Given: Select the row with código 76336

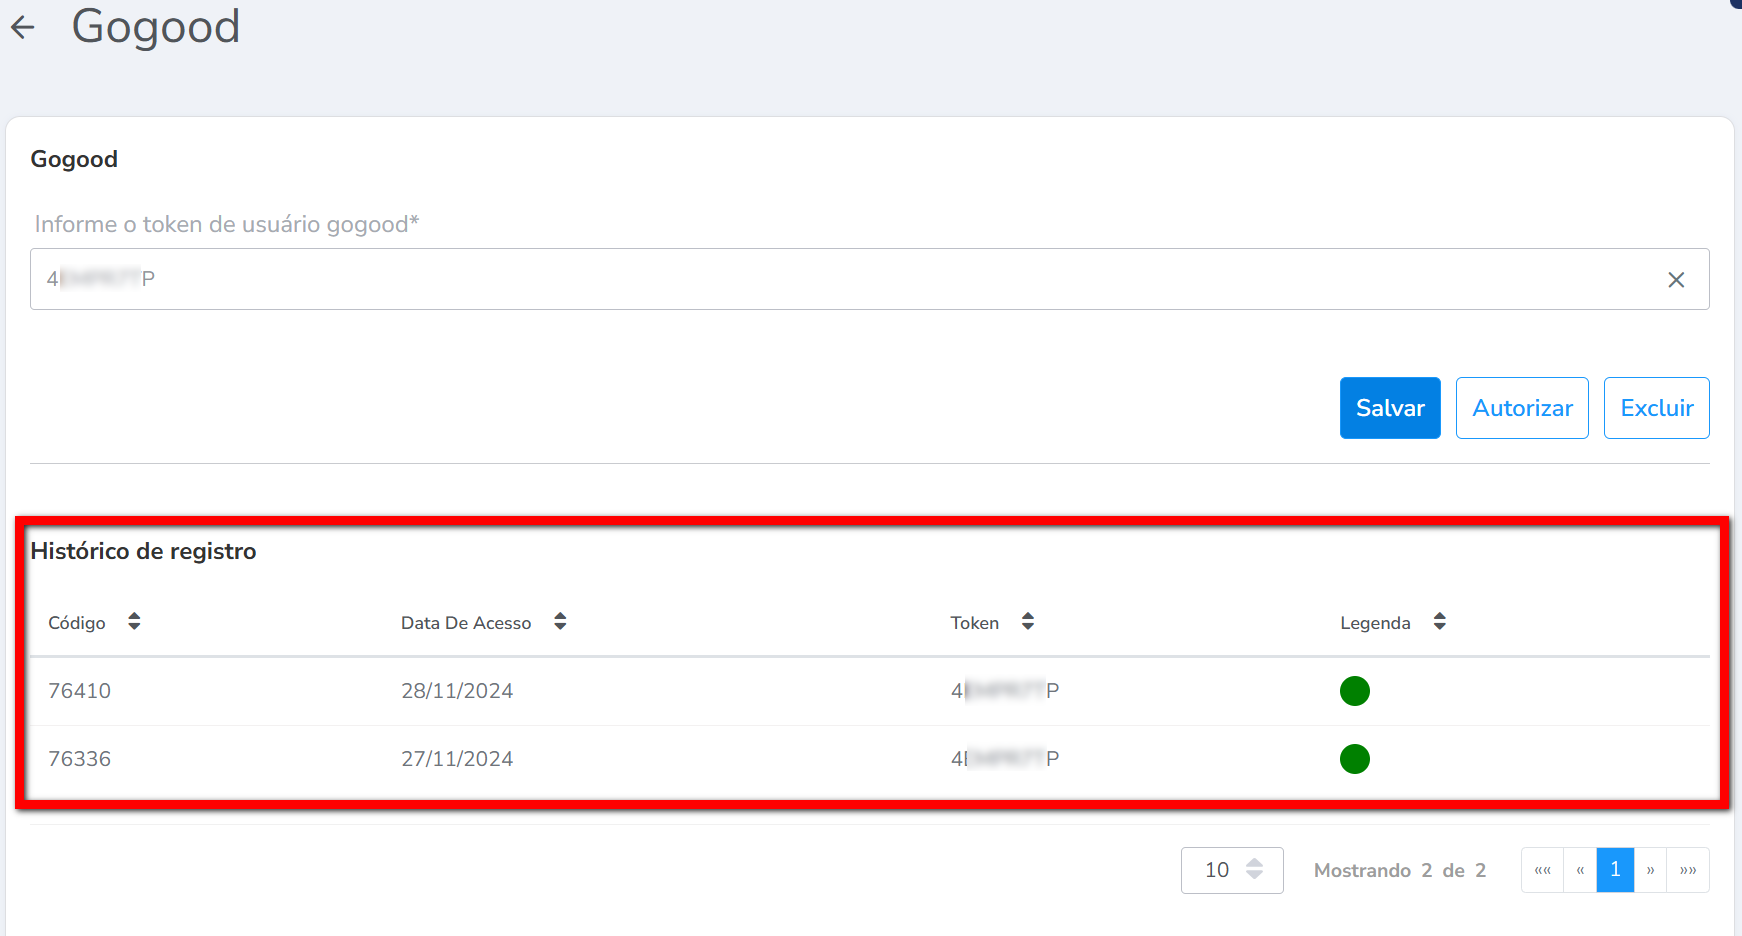Looking at the screenshot, I should (x=80, y=759).
